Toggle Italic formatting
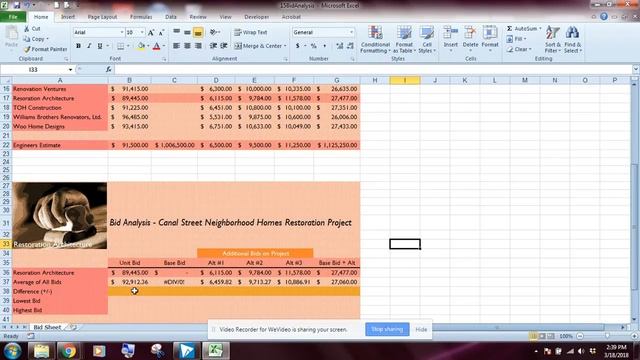This screenshot has height=360, width=640. [89, 46]
